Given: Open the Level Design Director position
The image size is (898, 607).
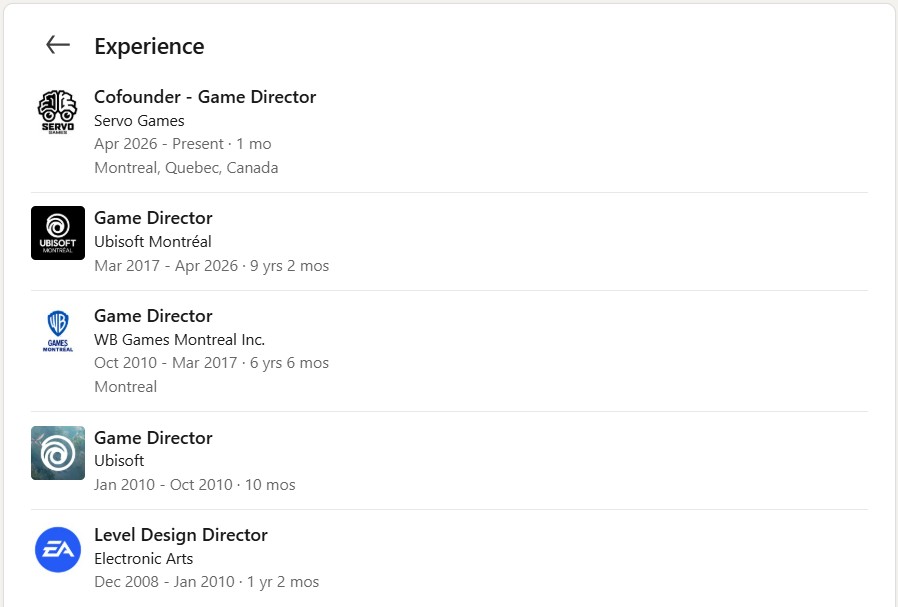Looking at the screenshot, I should [x=181, y=535].
